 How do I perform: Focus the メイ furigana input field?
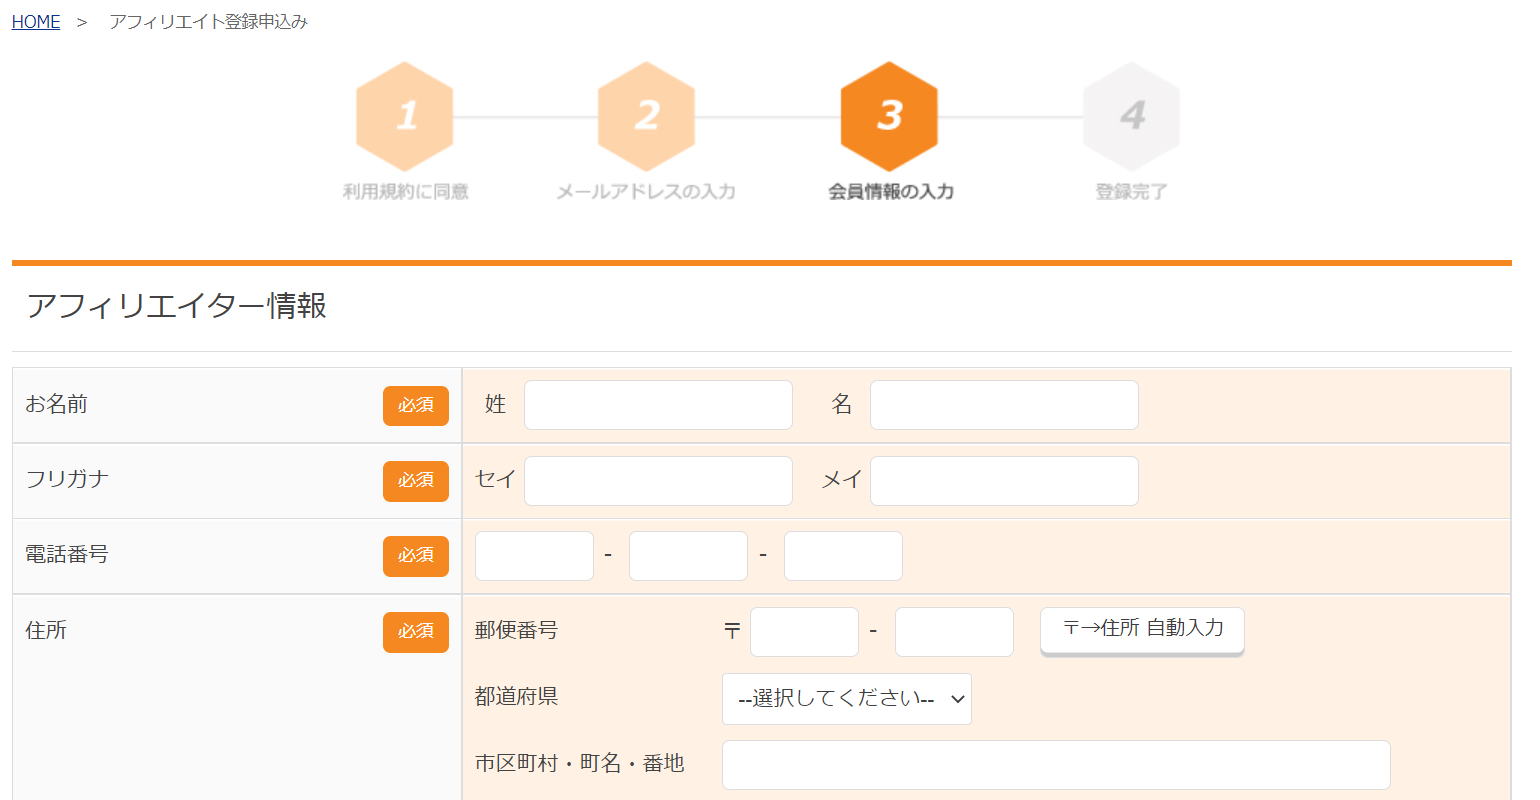pos(1004,481)
